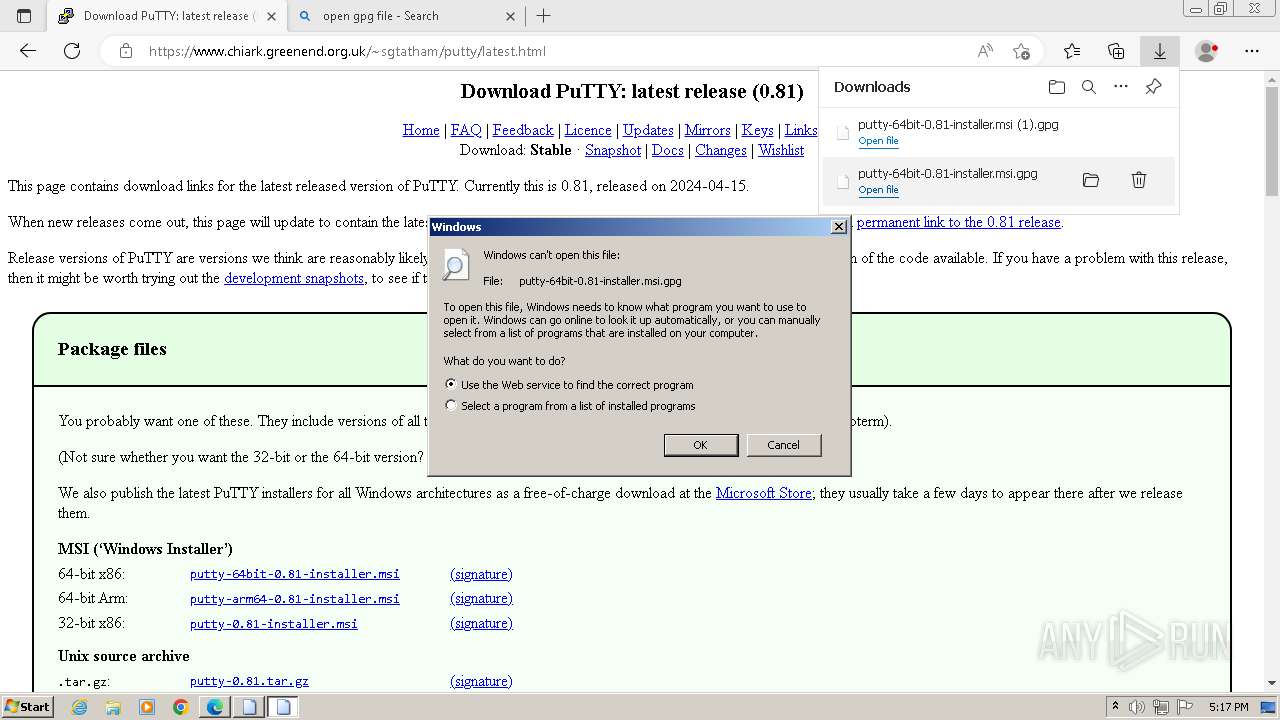Viewport: 1280px width, 720px height.
Task: Pin the Downloads panel
Action: coord(1153,87)
